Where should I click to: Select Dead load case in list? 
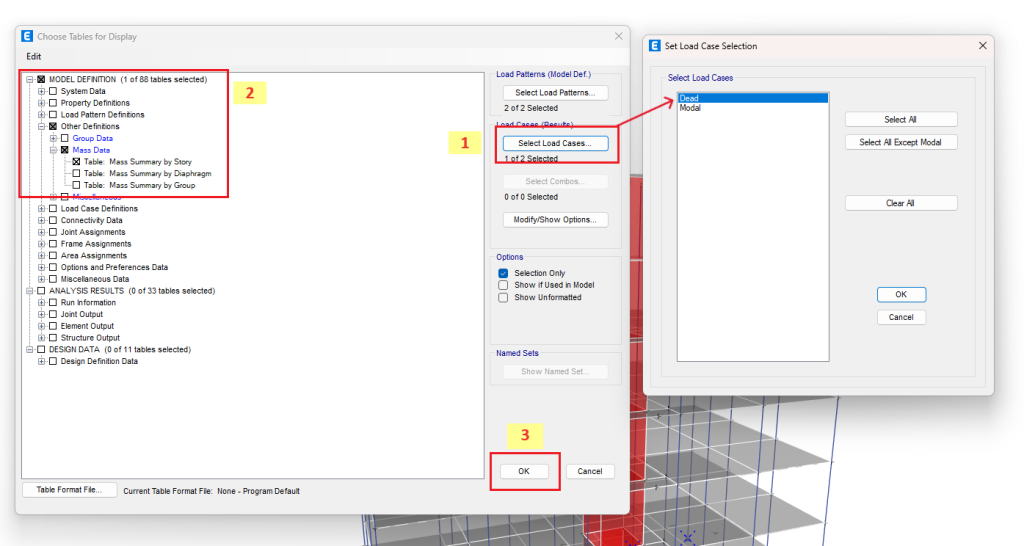pyautogui.click(x=689, y=98)
